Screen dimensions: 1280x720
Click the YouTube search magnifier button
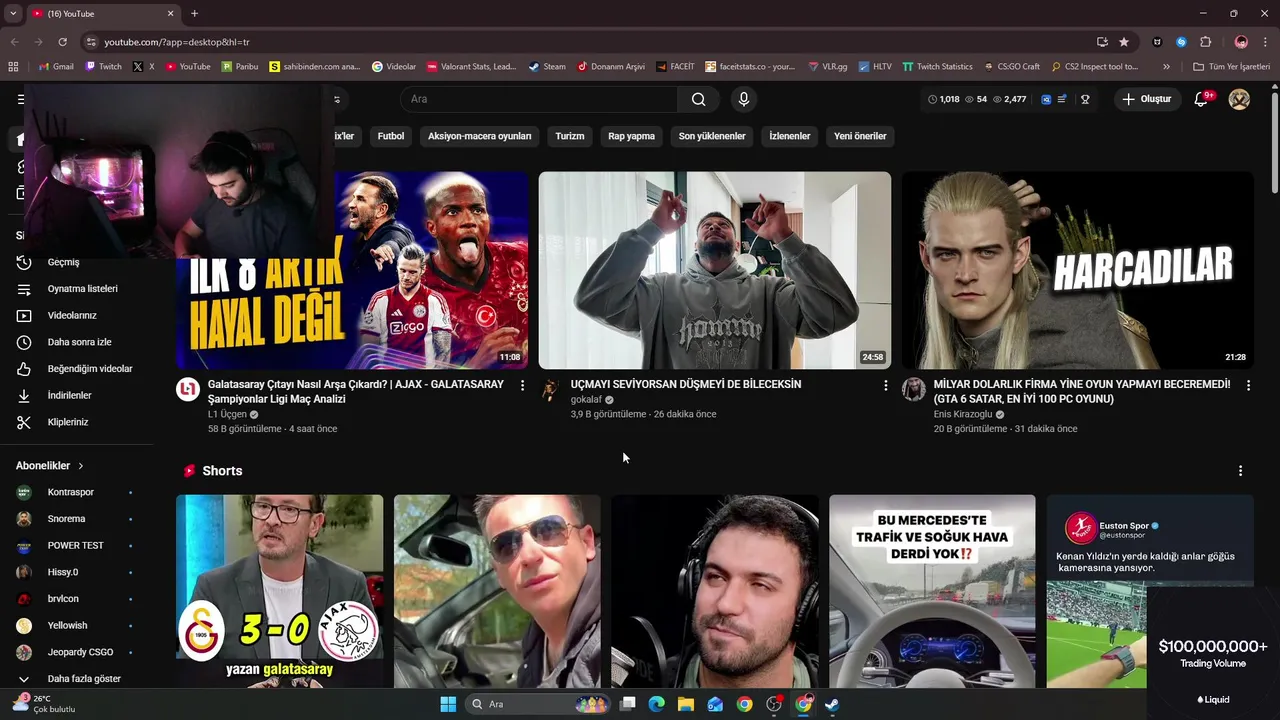click(698, 99)
